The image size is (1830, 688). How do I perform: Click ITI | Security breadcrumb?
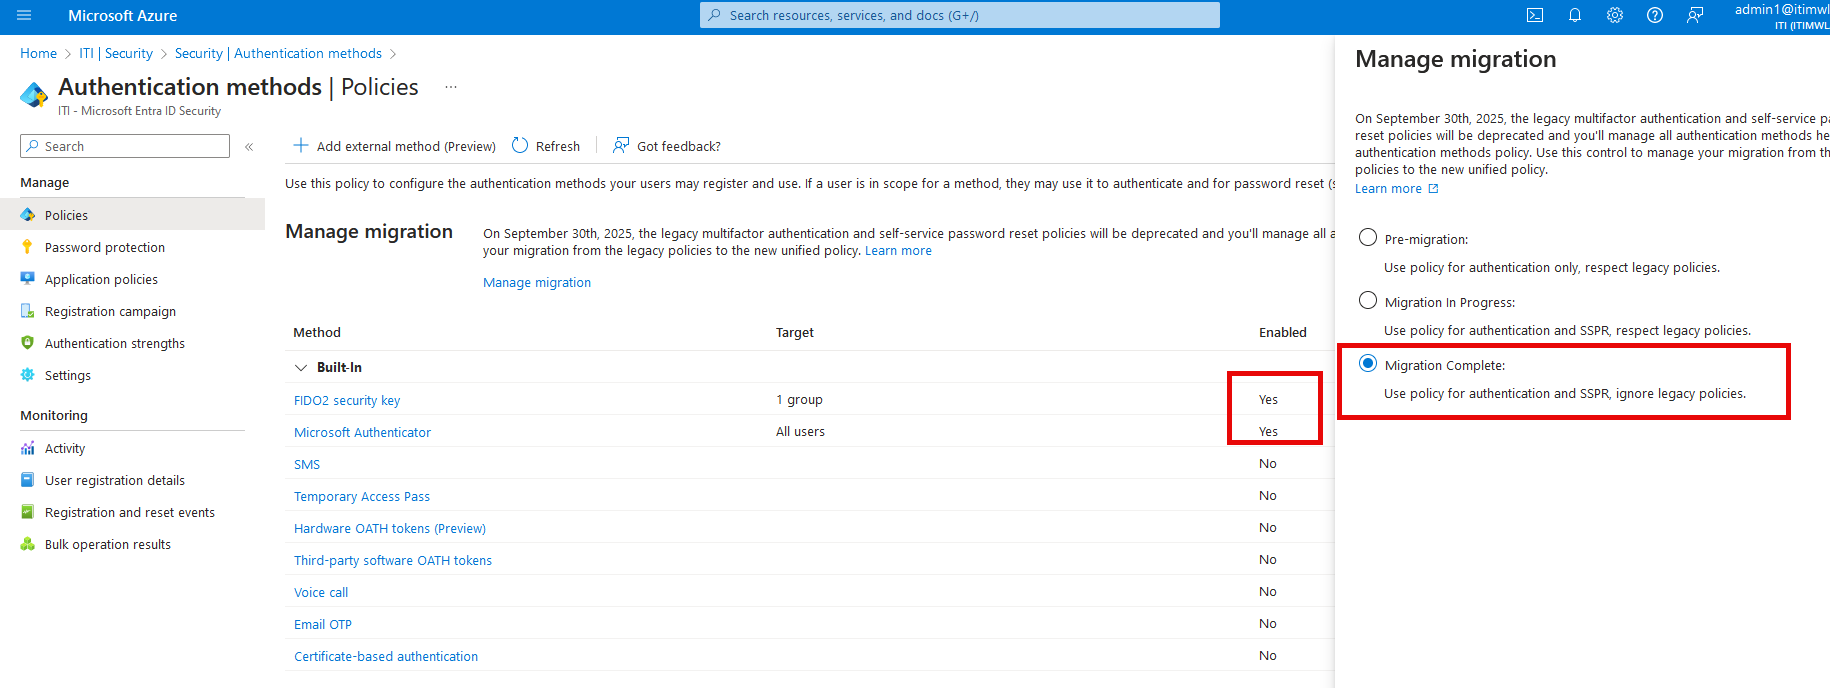[x=116, y=54]
